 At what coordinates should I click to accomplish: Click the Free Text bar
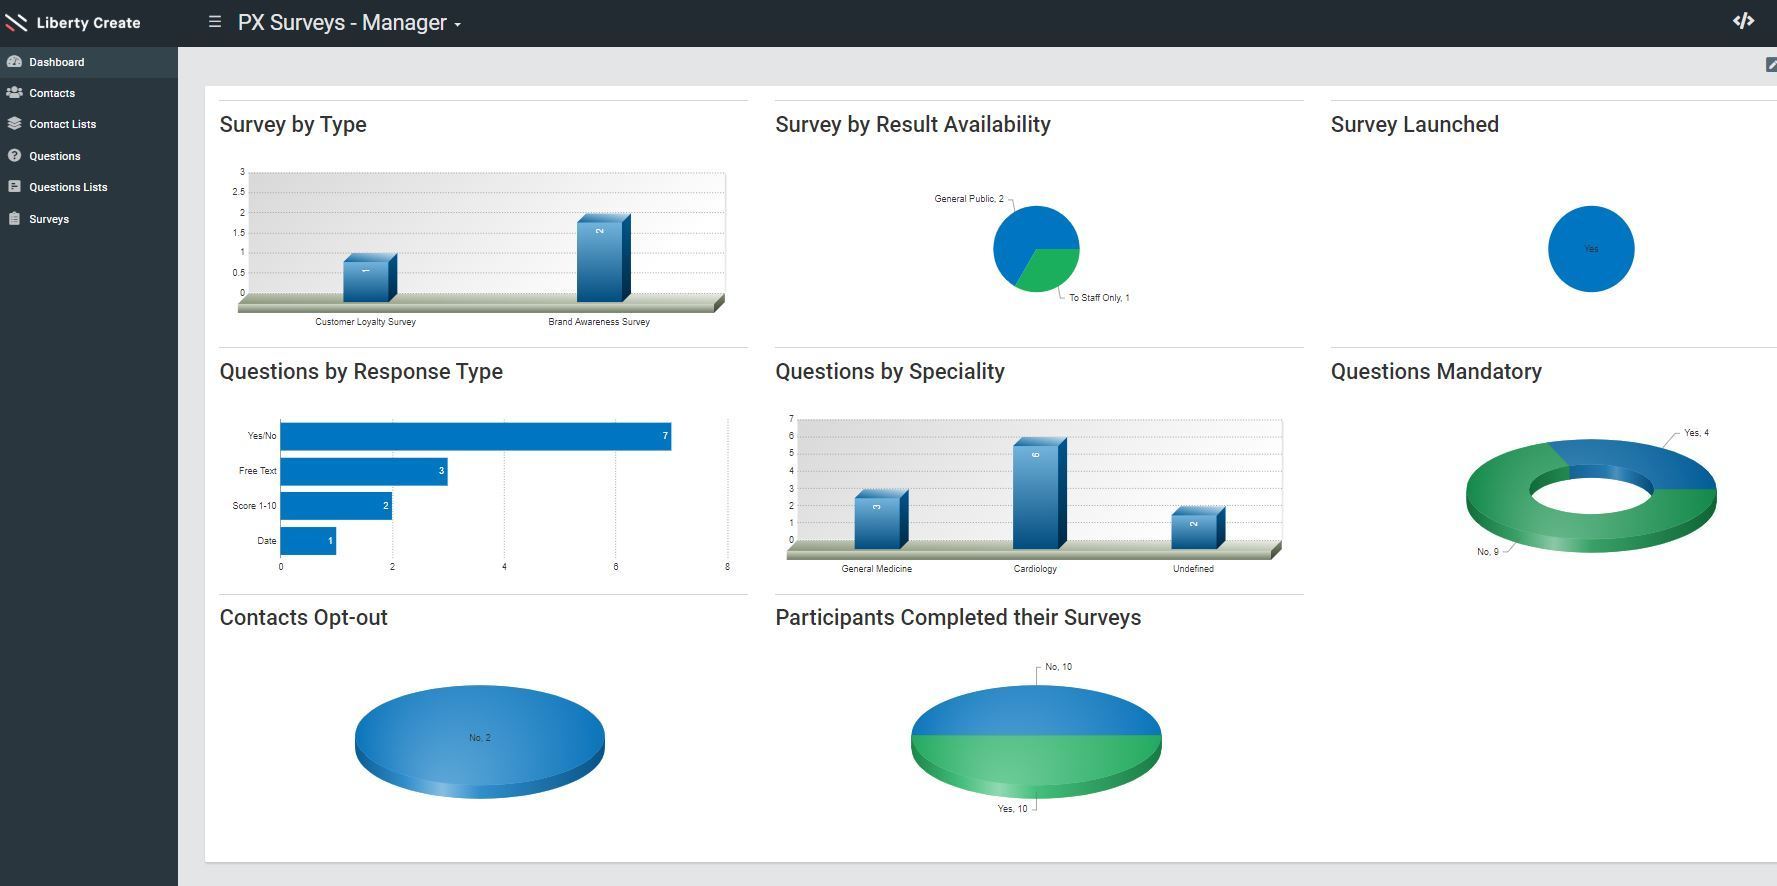[x=363, y=471]
